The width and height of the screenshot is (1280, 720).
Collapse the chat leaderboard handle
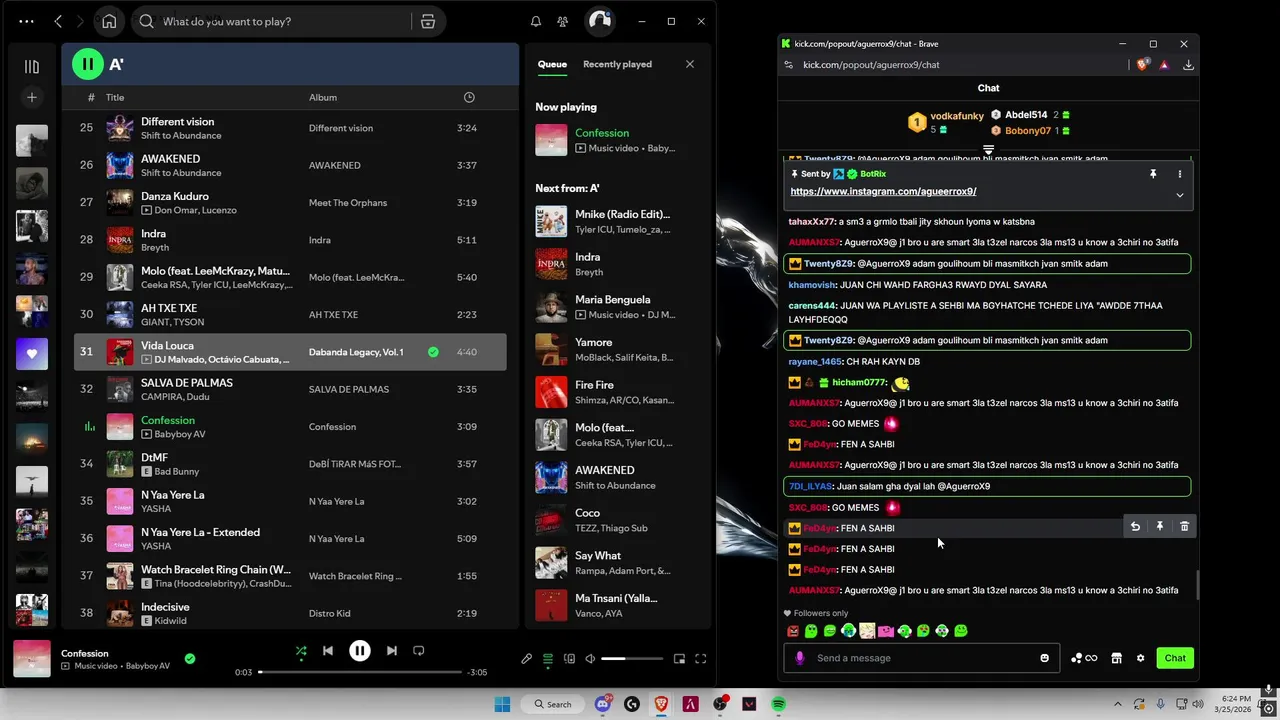pyautogui.click(x=988, y=150)
